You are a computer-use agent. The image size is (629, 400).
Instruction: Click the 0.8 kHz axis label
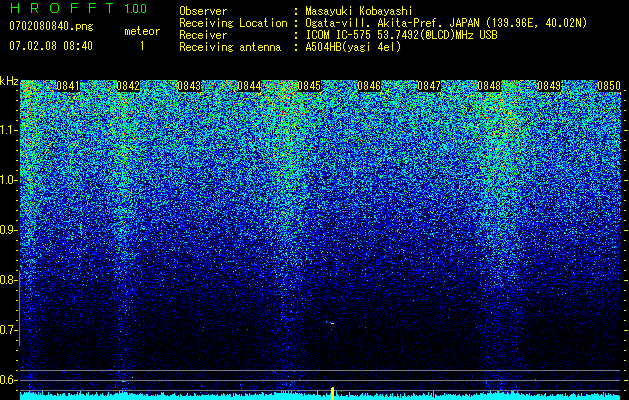(x=9, y=280)
